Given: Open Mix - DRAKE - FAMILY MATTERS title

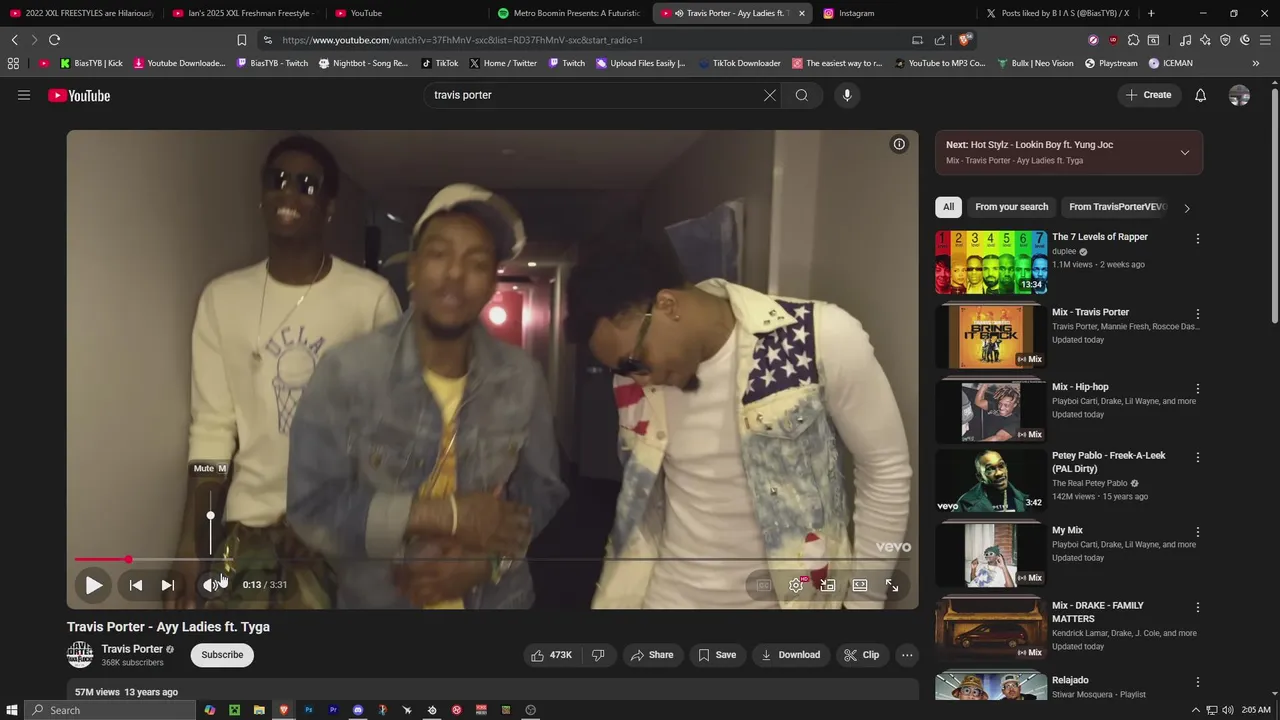Looking at the screenshot, I should tap(1098, 612).
